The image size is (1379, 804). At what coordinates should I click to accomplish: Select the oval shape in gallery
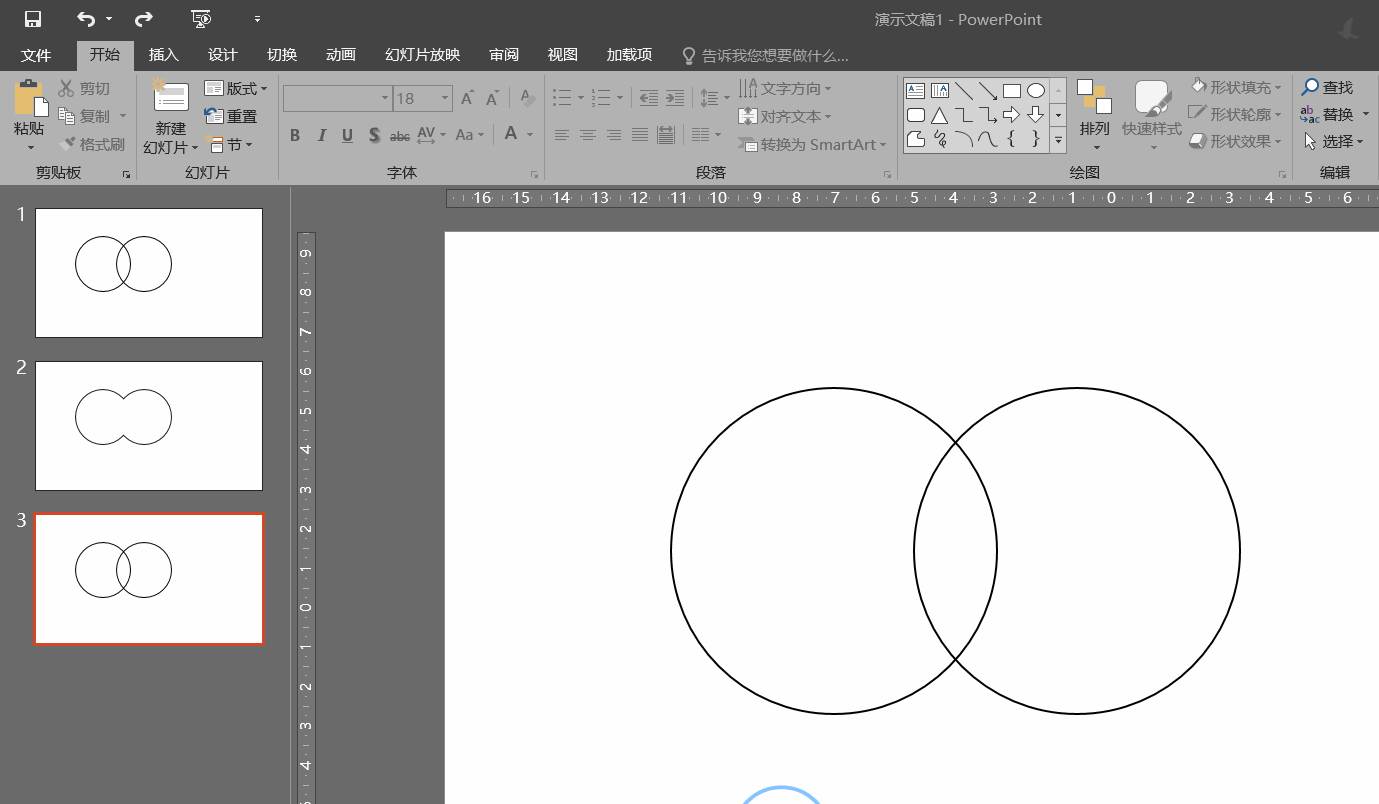[x=1036, y=91]
